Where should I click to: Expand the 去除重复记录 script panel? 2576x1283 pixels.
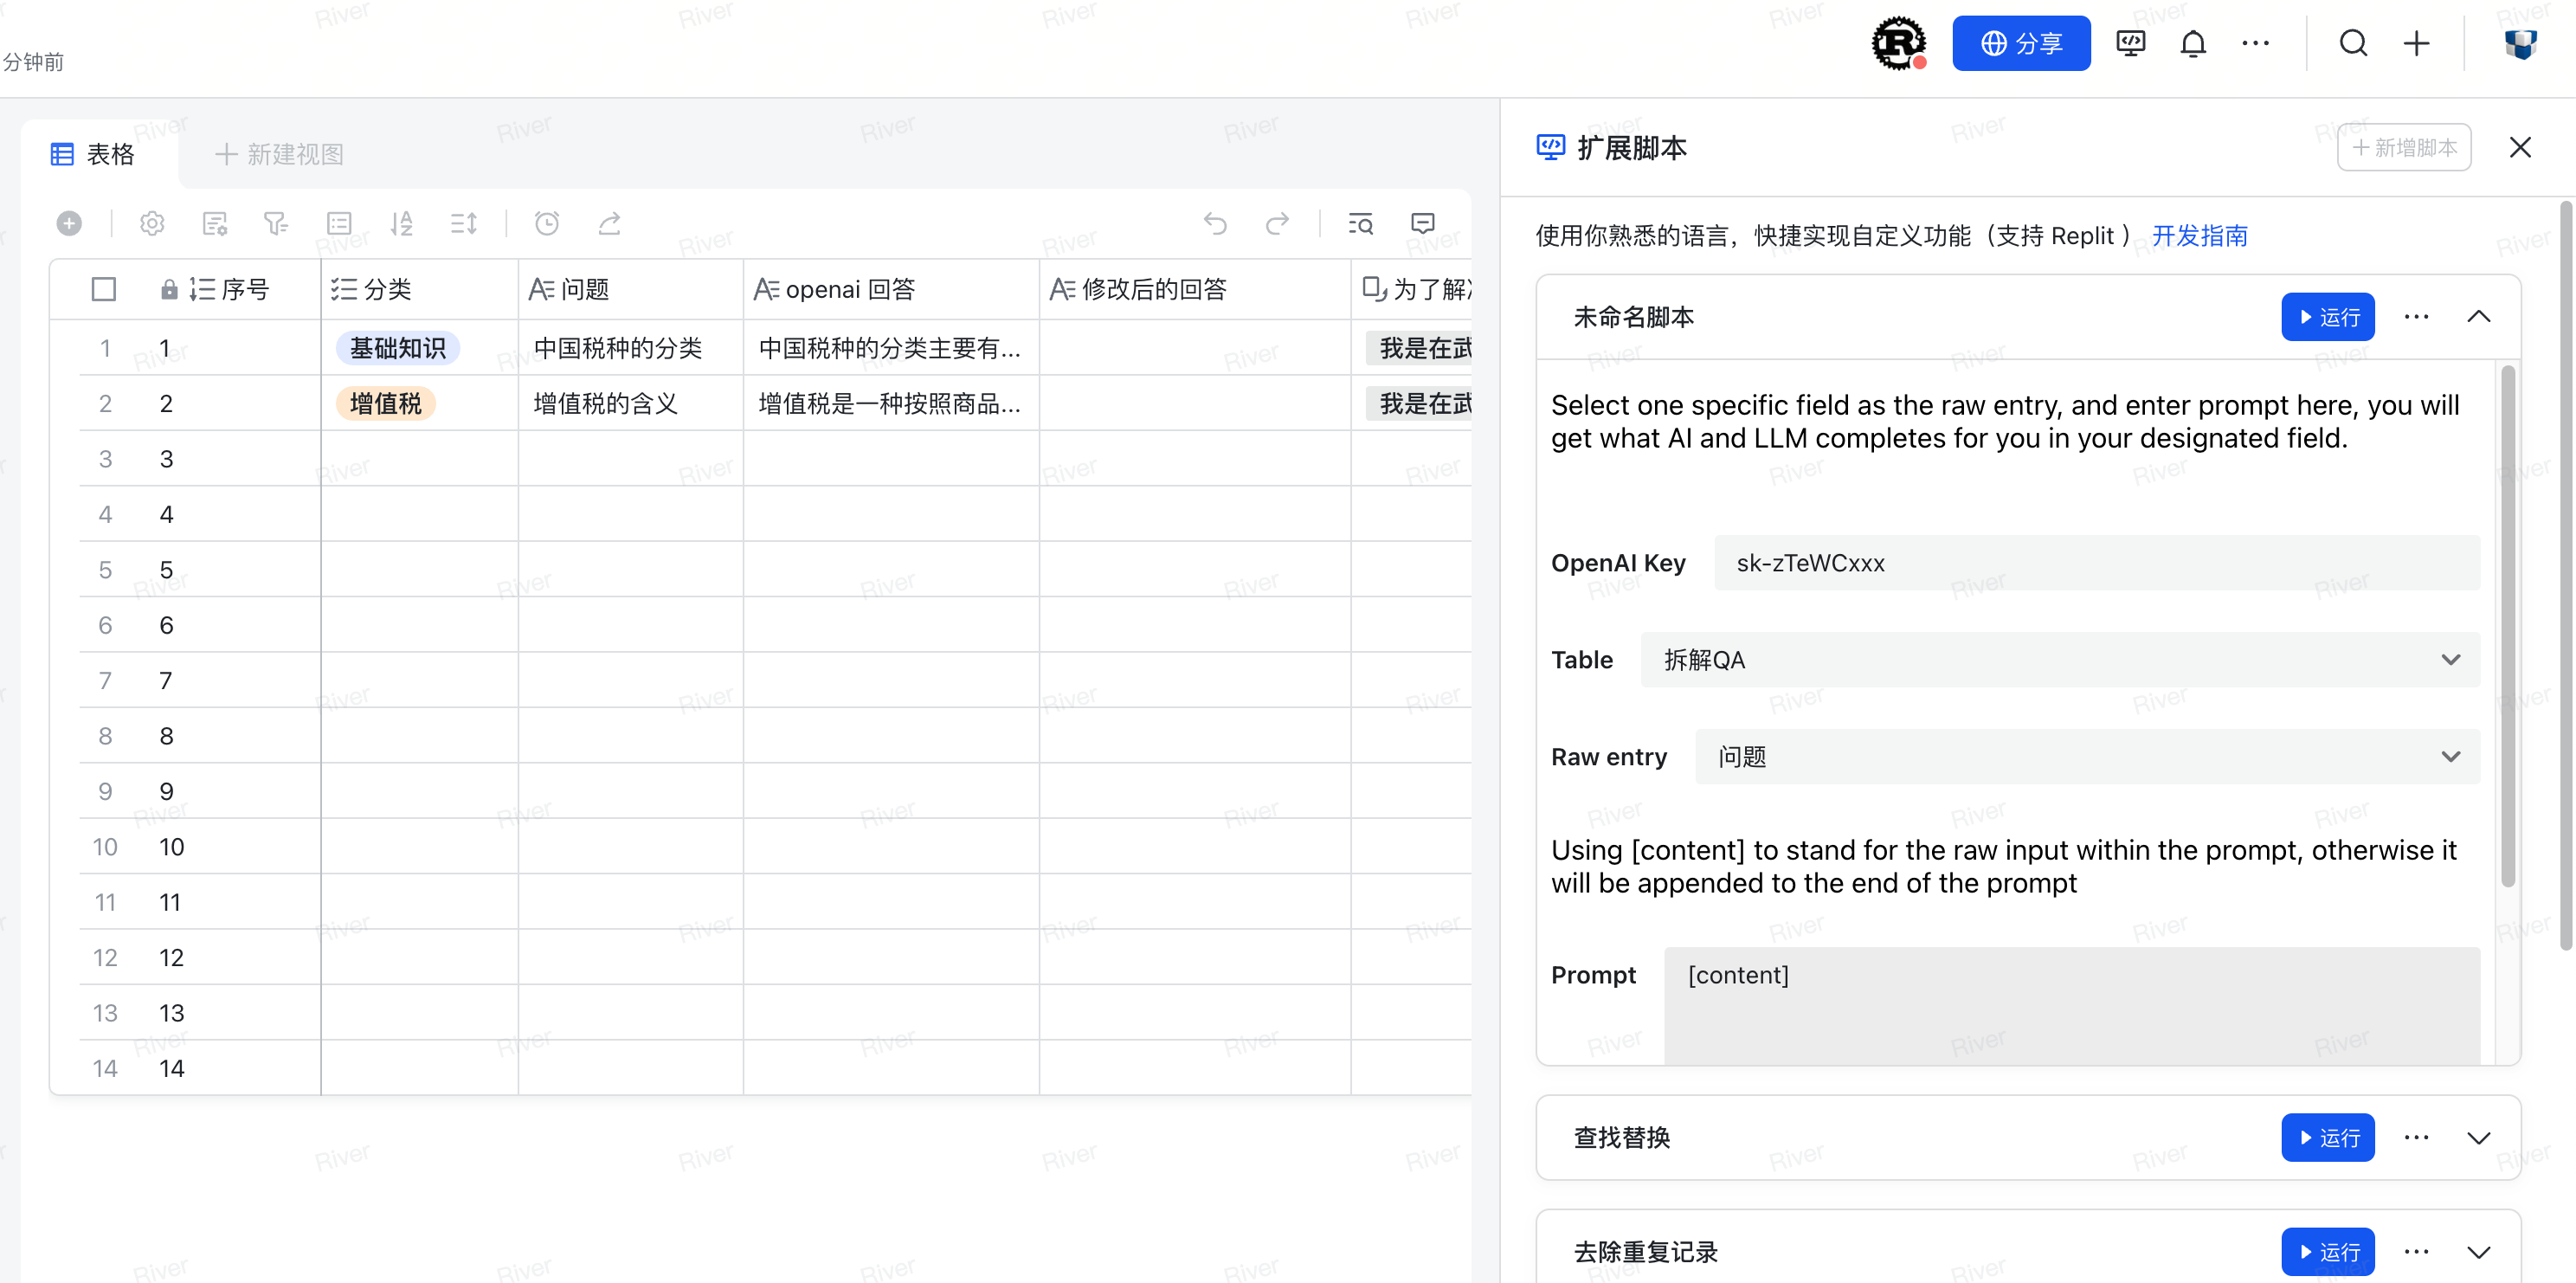pos(2481,1251)
